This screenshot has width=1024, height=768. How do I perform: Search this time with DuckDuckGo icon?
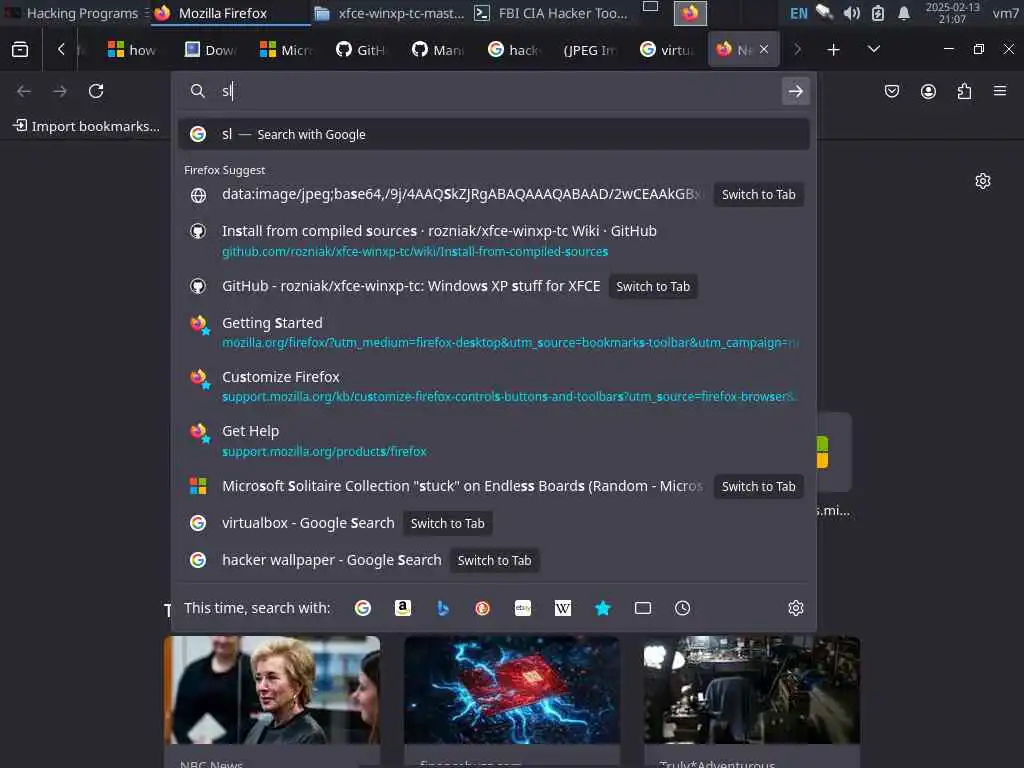tap(483, 608)
